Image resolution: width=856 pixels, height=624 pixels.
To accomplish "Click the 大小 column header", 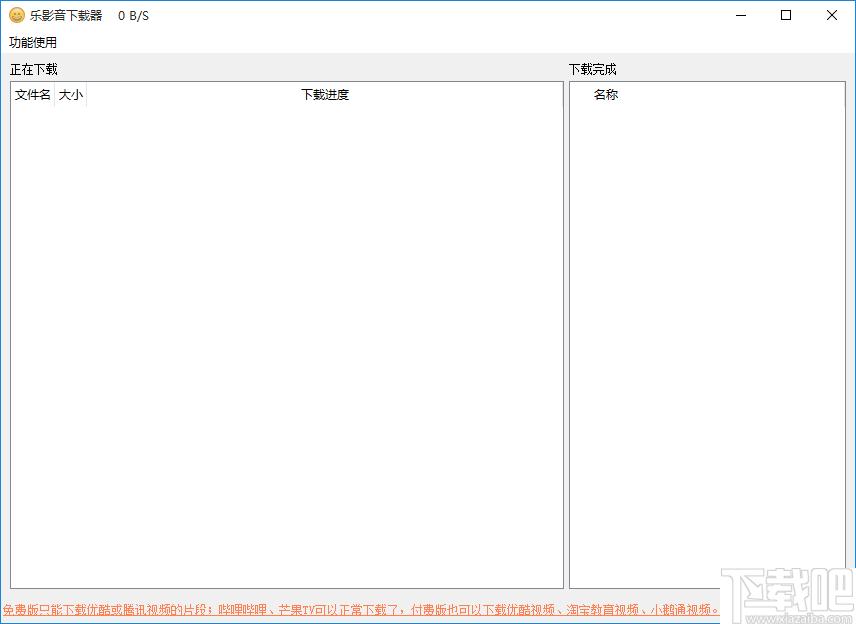I will 70,95.
